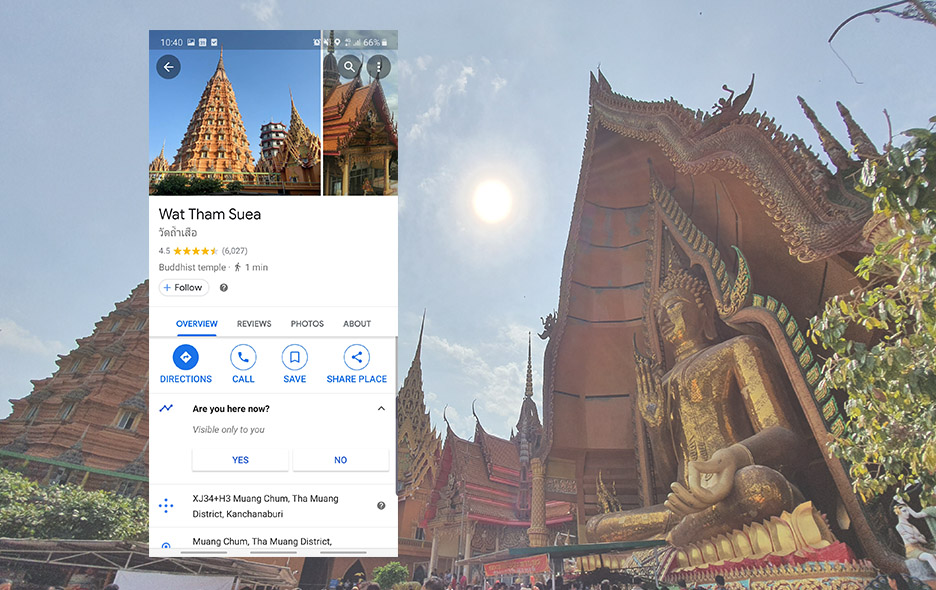This screenshot has height=590, width=936.
Task: Select the About tab
Action: (357, 324)
